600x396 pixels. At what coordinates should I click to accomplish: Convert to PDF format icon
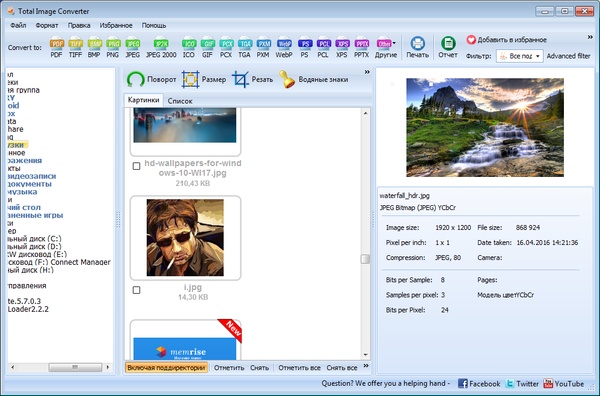(56, 47)
